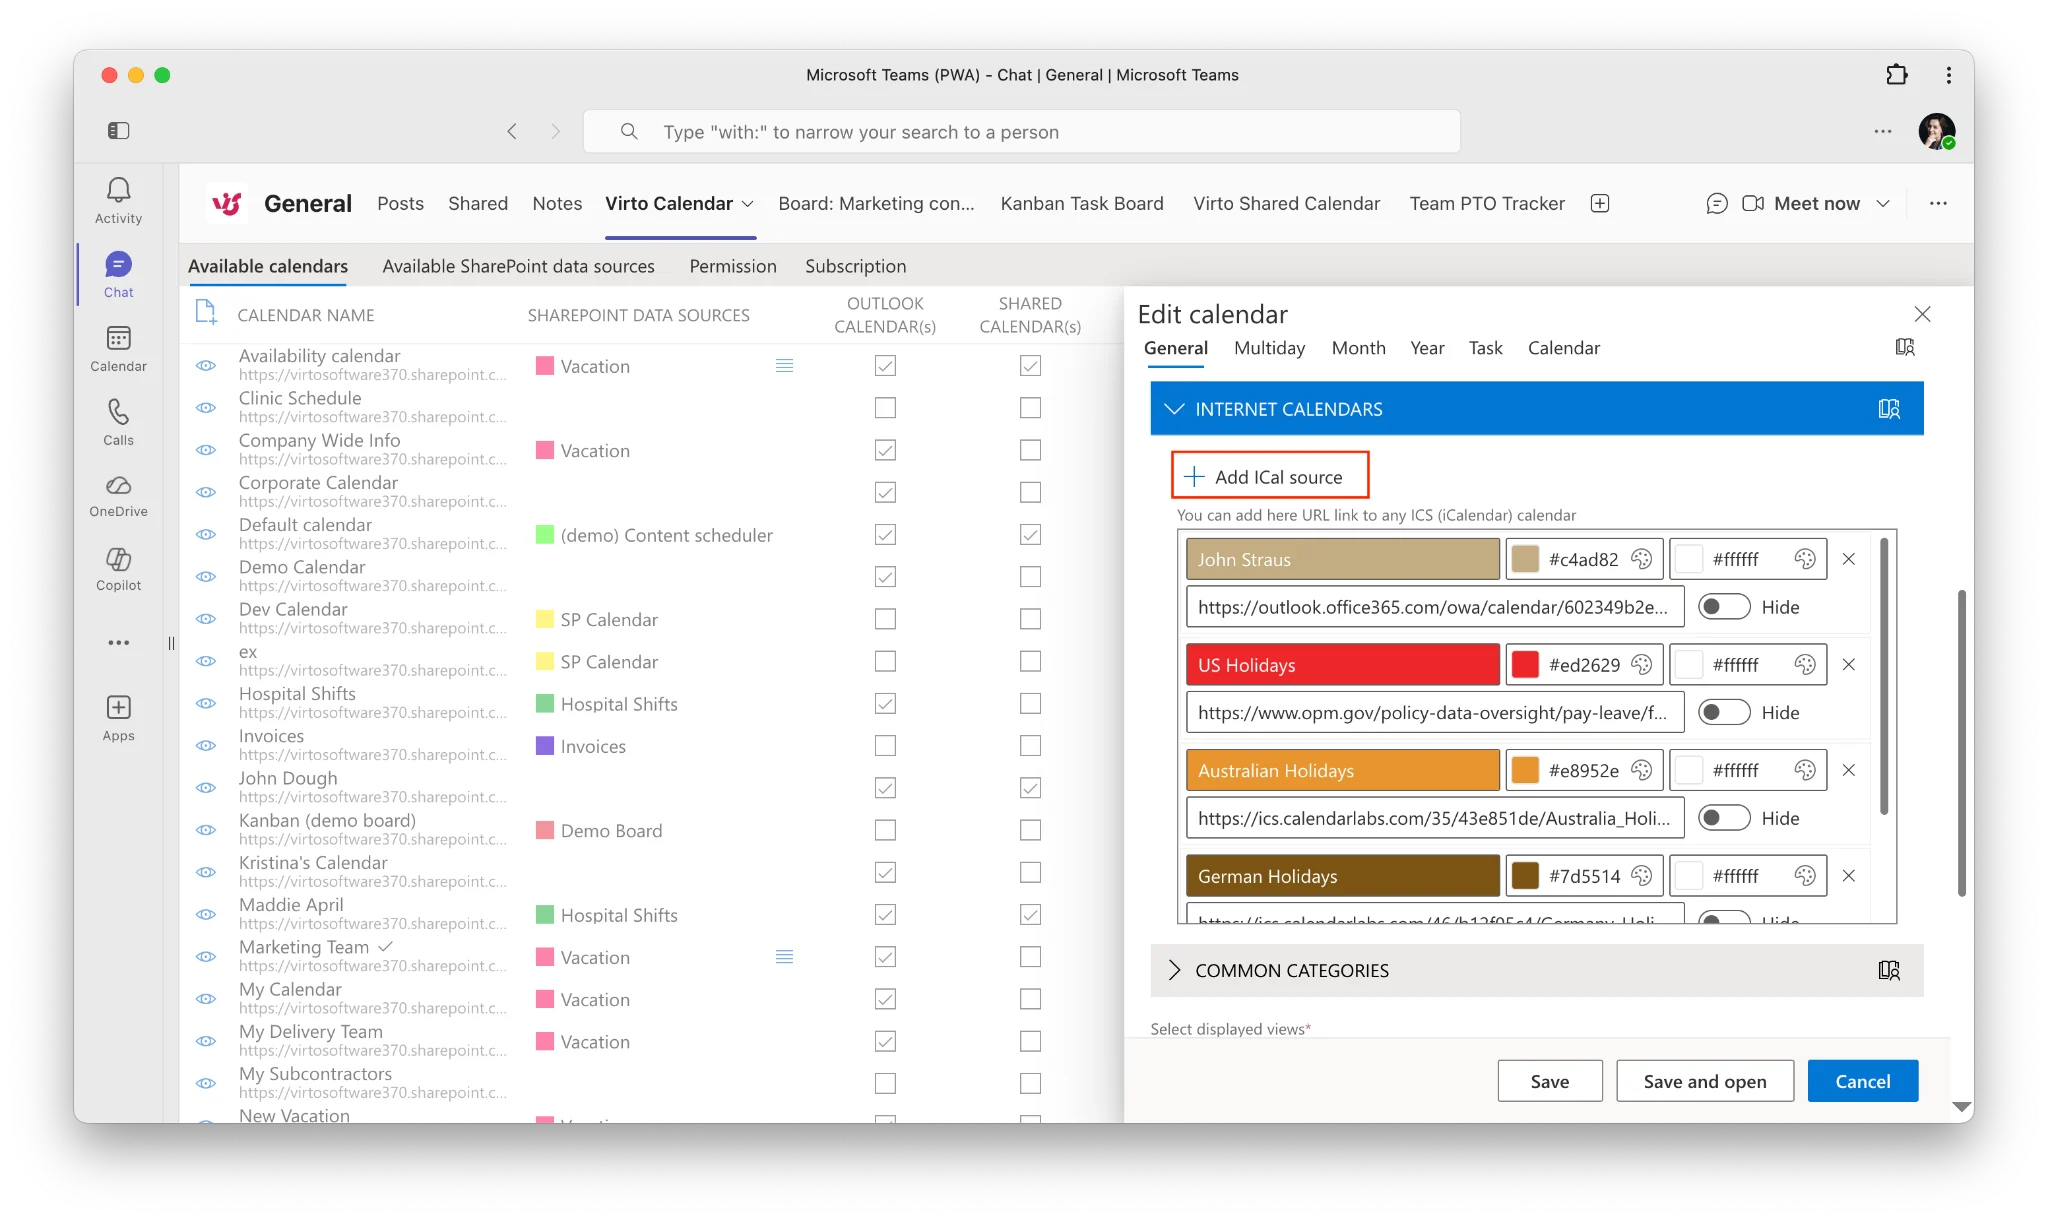Click Save and open button
The width and height of the screenshot is (2048, 1221).
point(1704,1082)
